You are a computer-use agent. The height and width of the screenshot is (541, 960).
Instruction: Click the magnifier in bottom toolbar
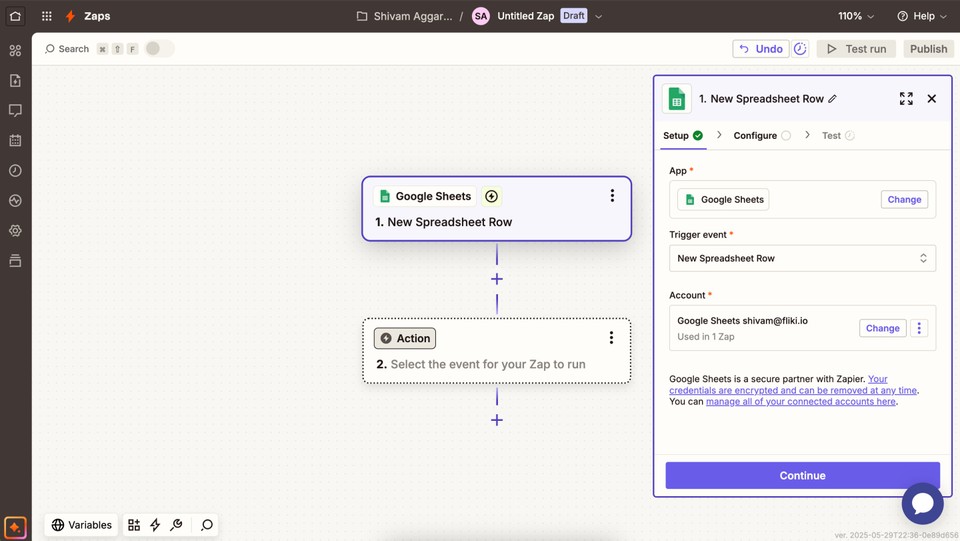(x=207, y=524)
